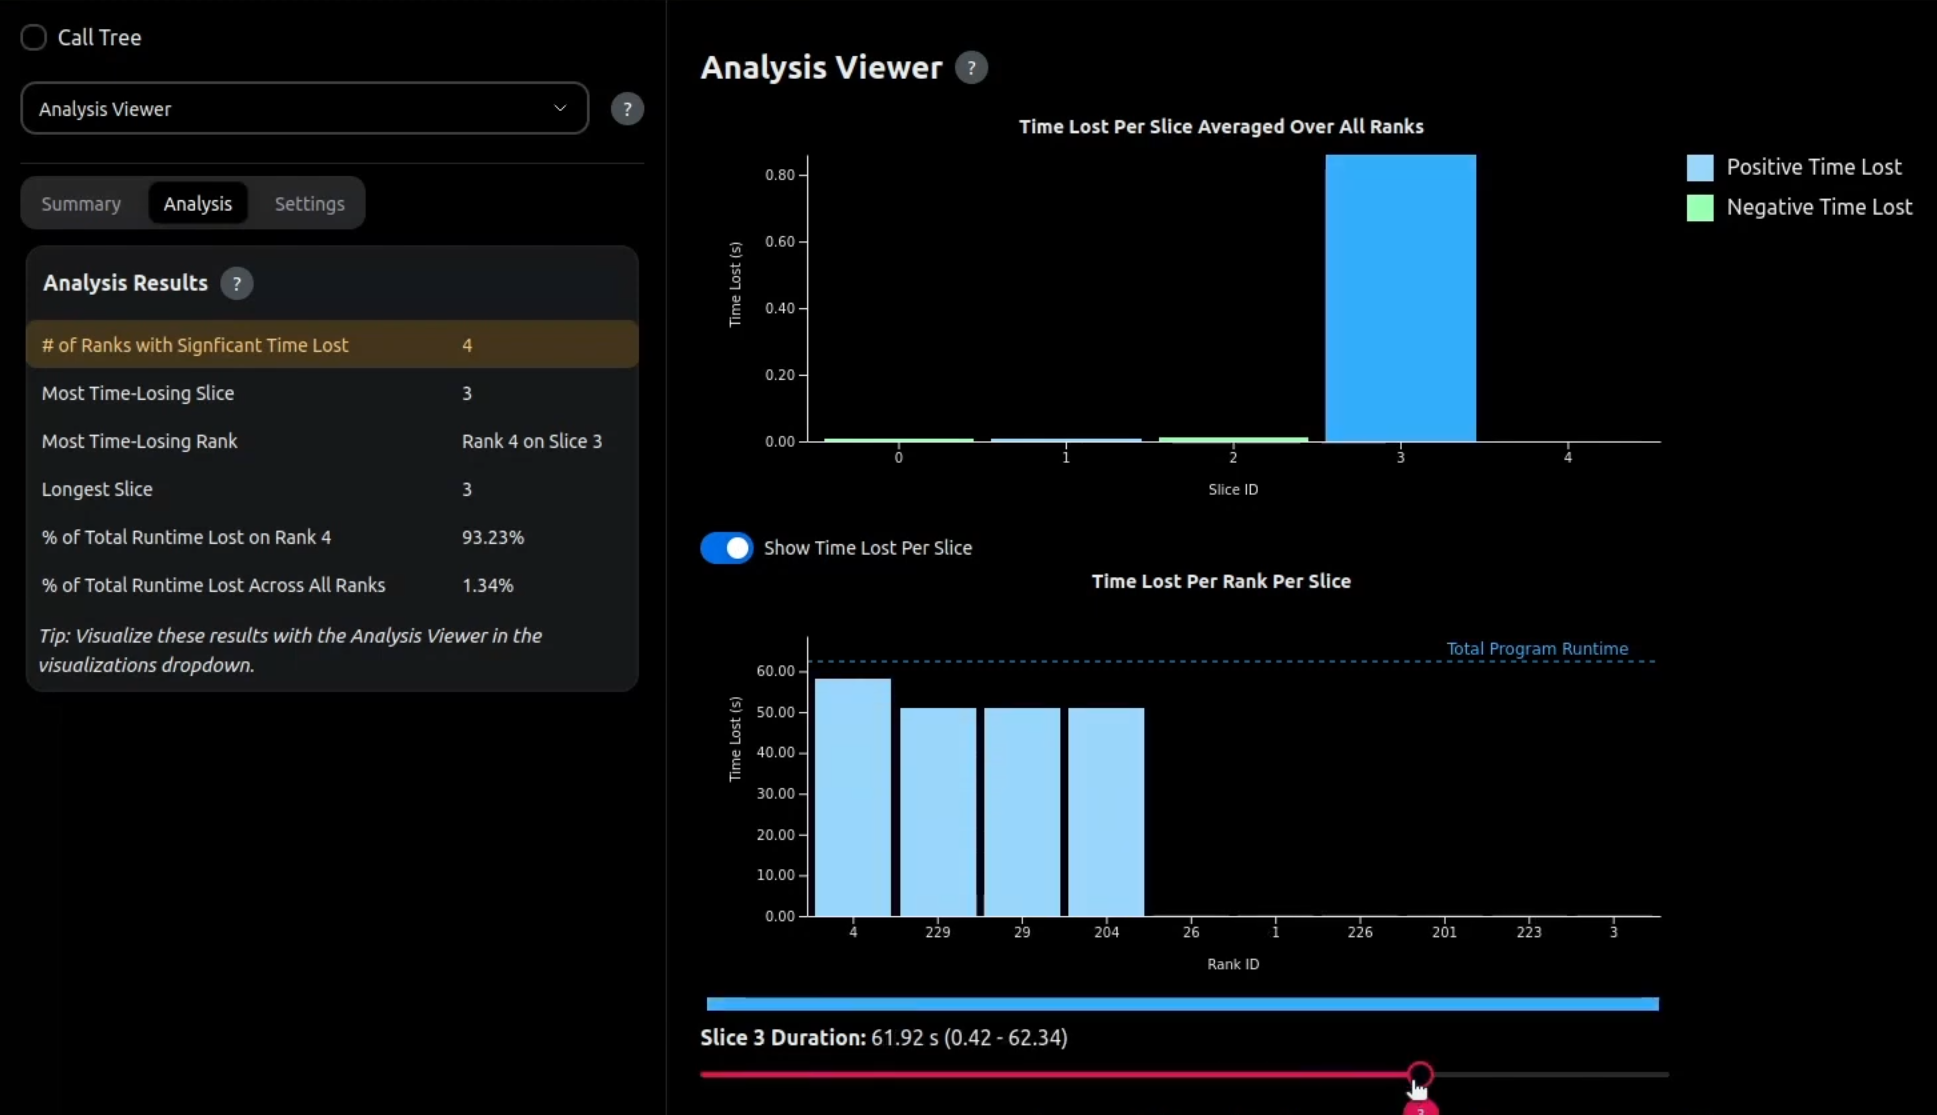
Task: Open the Analysis Viewer visualization dropdown
Action: point(303,108)
